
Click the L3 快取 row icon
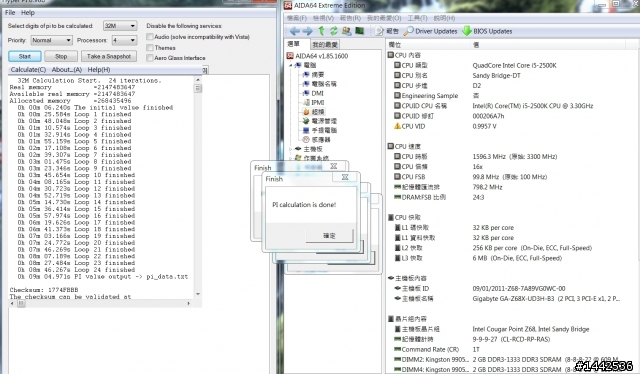[x=397, y=258]
